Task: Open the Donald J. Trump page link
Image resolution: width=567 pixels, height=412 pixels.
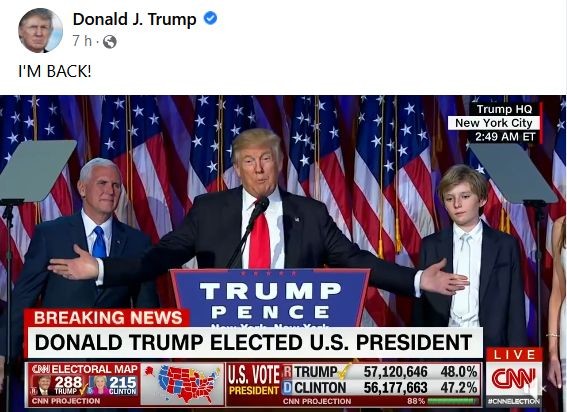Action: [x=135, y=19]
